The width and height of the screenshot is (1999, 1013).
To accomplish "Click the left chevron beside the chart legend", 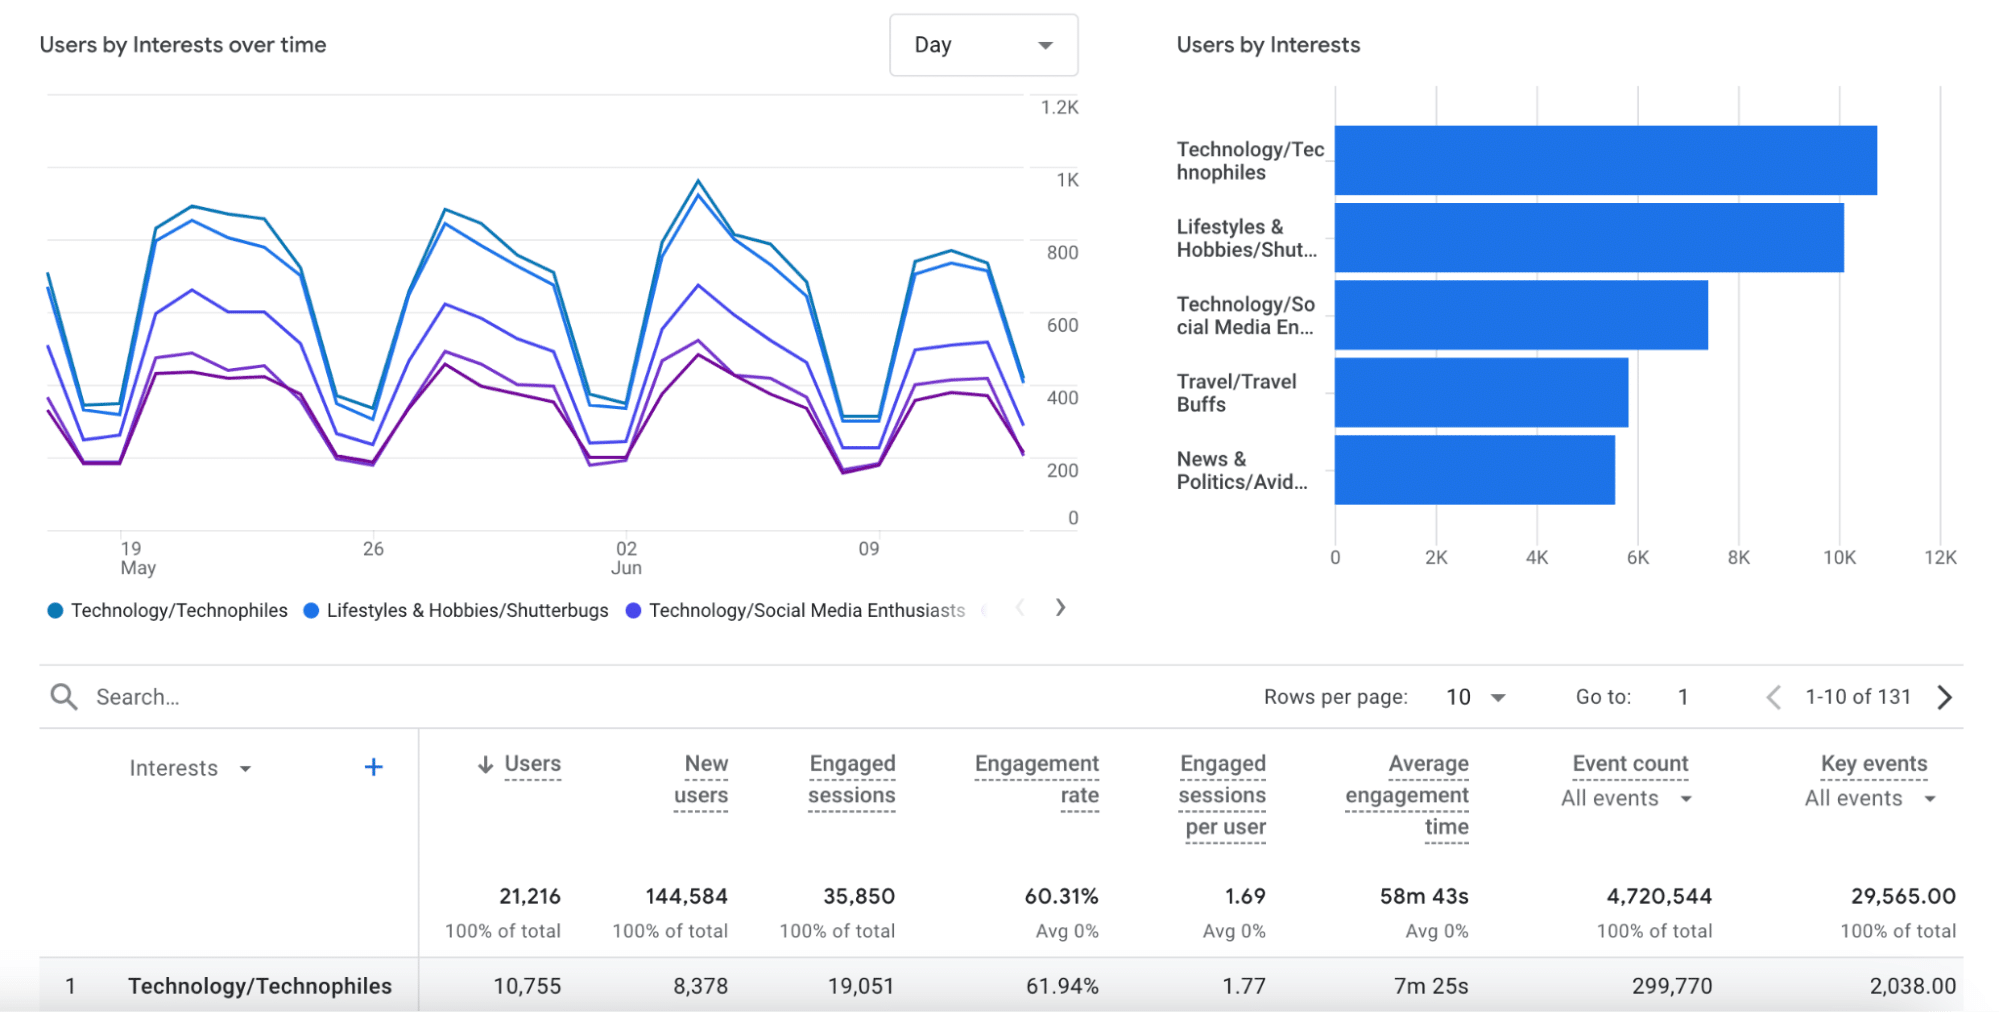I will pyautogui.click(x=1019, y=607).
